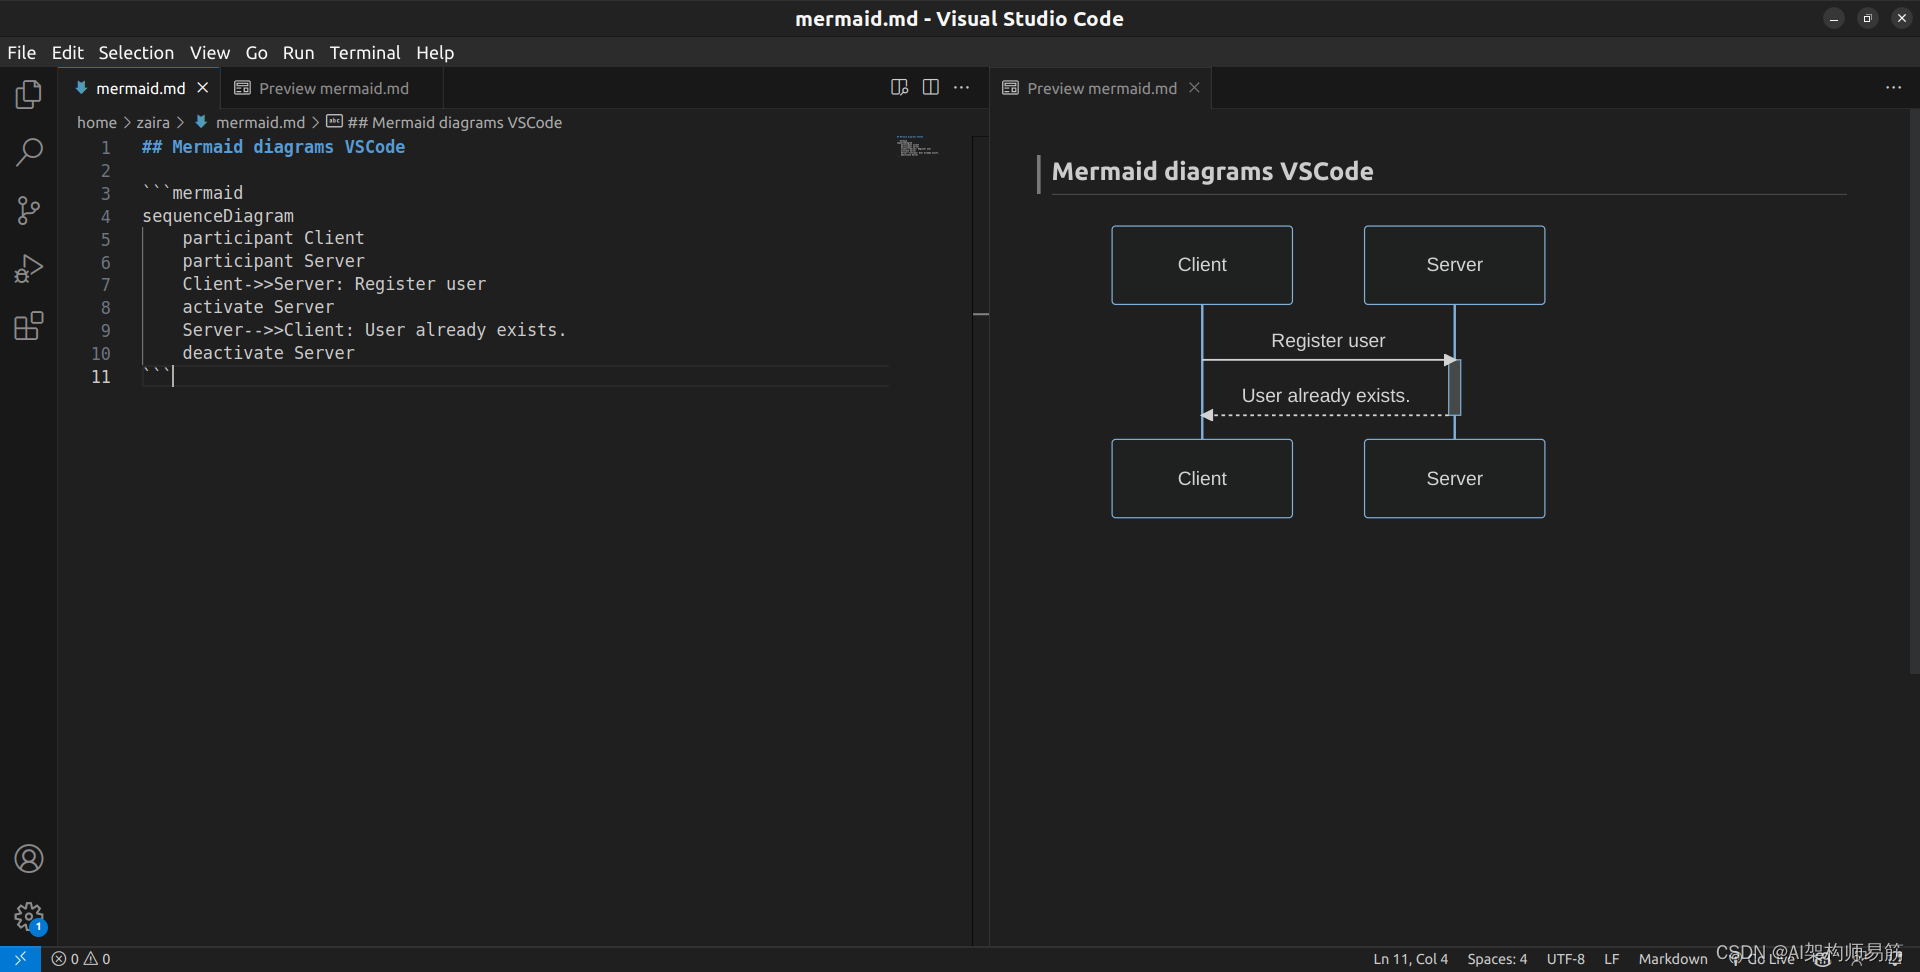Open the Manage gear icon
1920x972 pixels.
(x=29, y=916)
